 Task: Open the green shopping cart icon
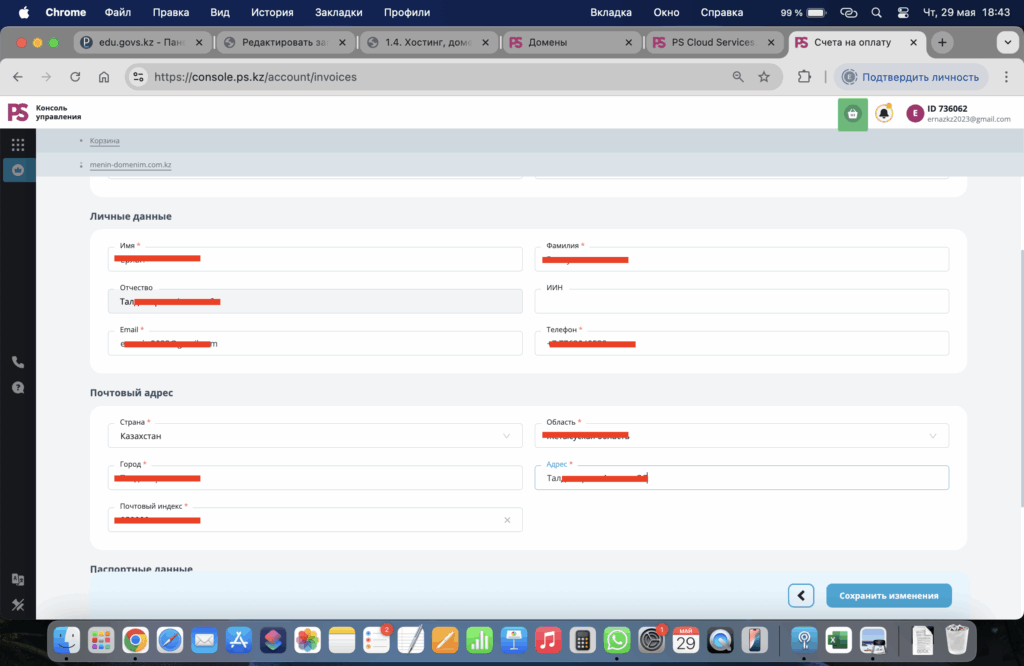(852, 114)
